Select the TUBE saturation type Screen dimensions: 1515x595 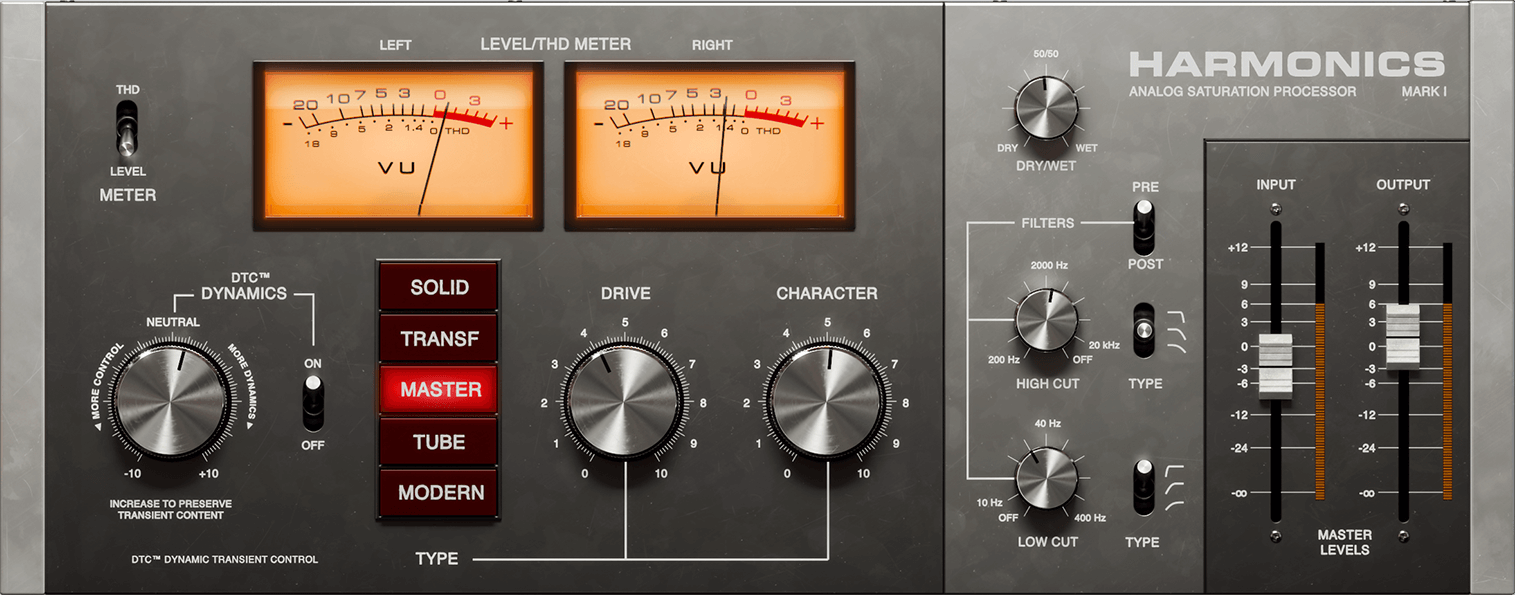point(439,442)
